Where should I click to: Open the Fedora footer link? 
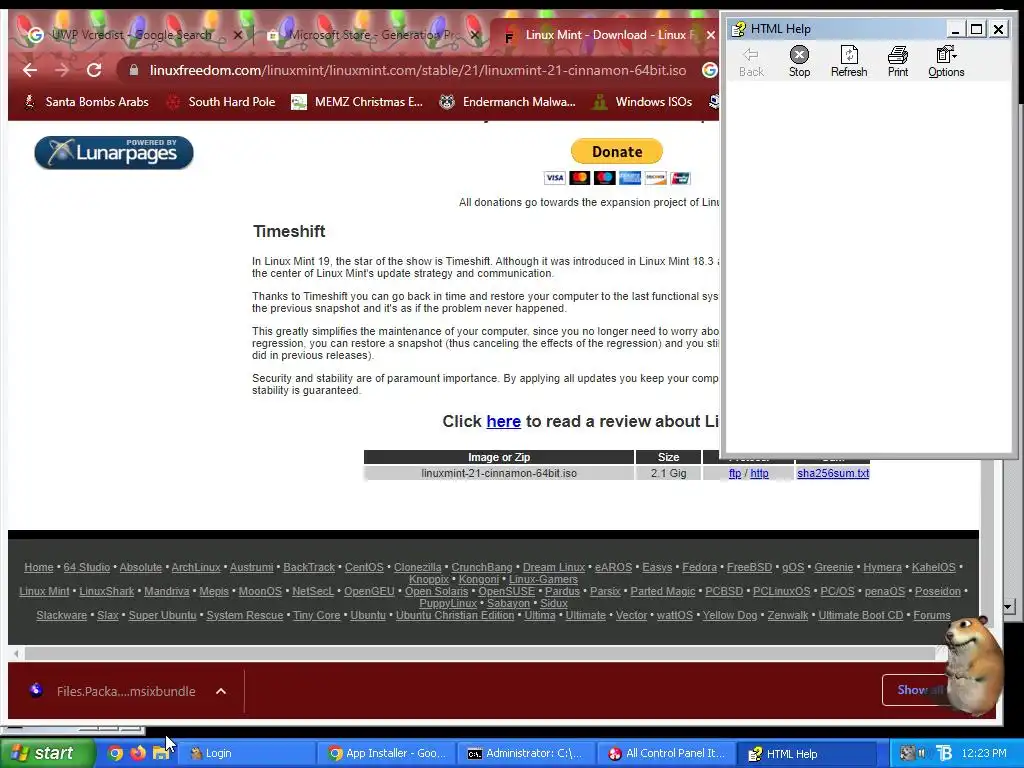[x=699, y=568]
